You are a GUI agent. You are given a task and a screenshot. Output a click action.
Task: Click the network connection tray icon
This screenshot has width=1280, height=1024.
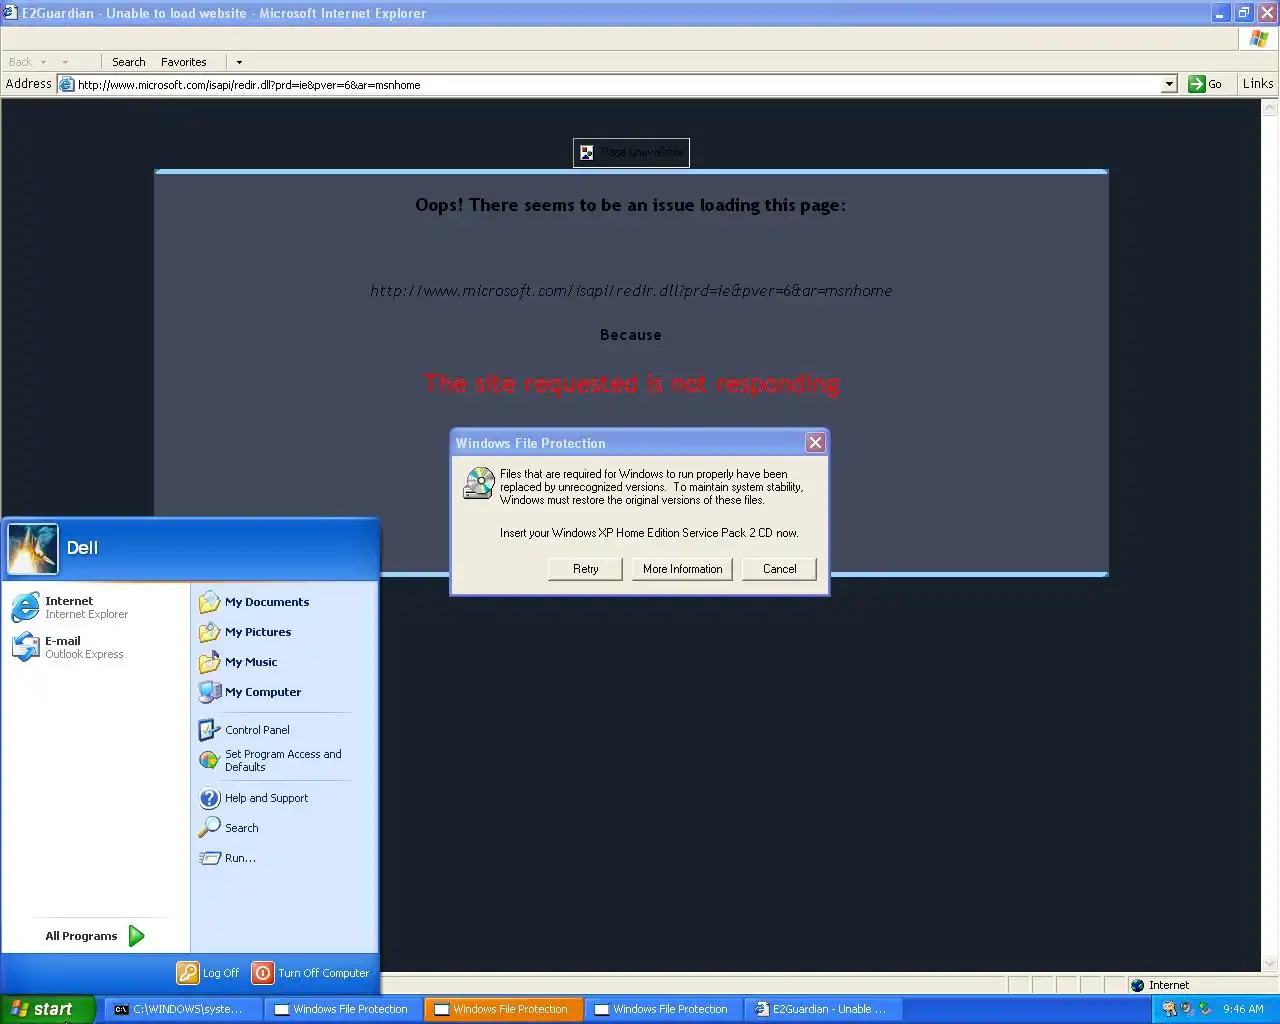pos(1205,1009)
